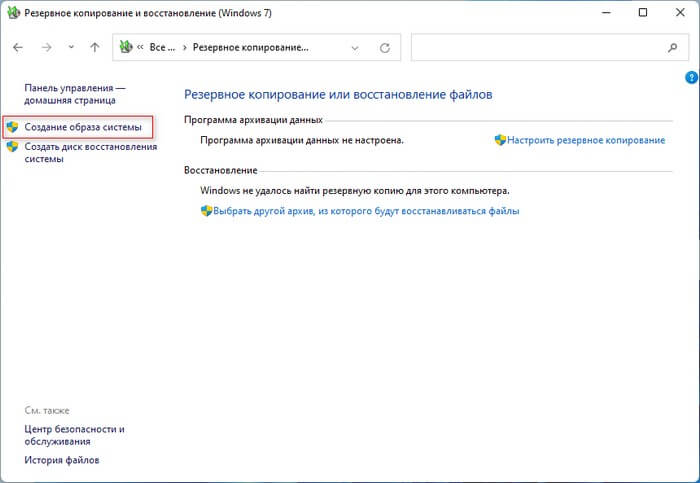
Task: Open address bar history dropdown
Action: 355,48
